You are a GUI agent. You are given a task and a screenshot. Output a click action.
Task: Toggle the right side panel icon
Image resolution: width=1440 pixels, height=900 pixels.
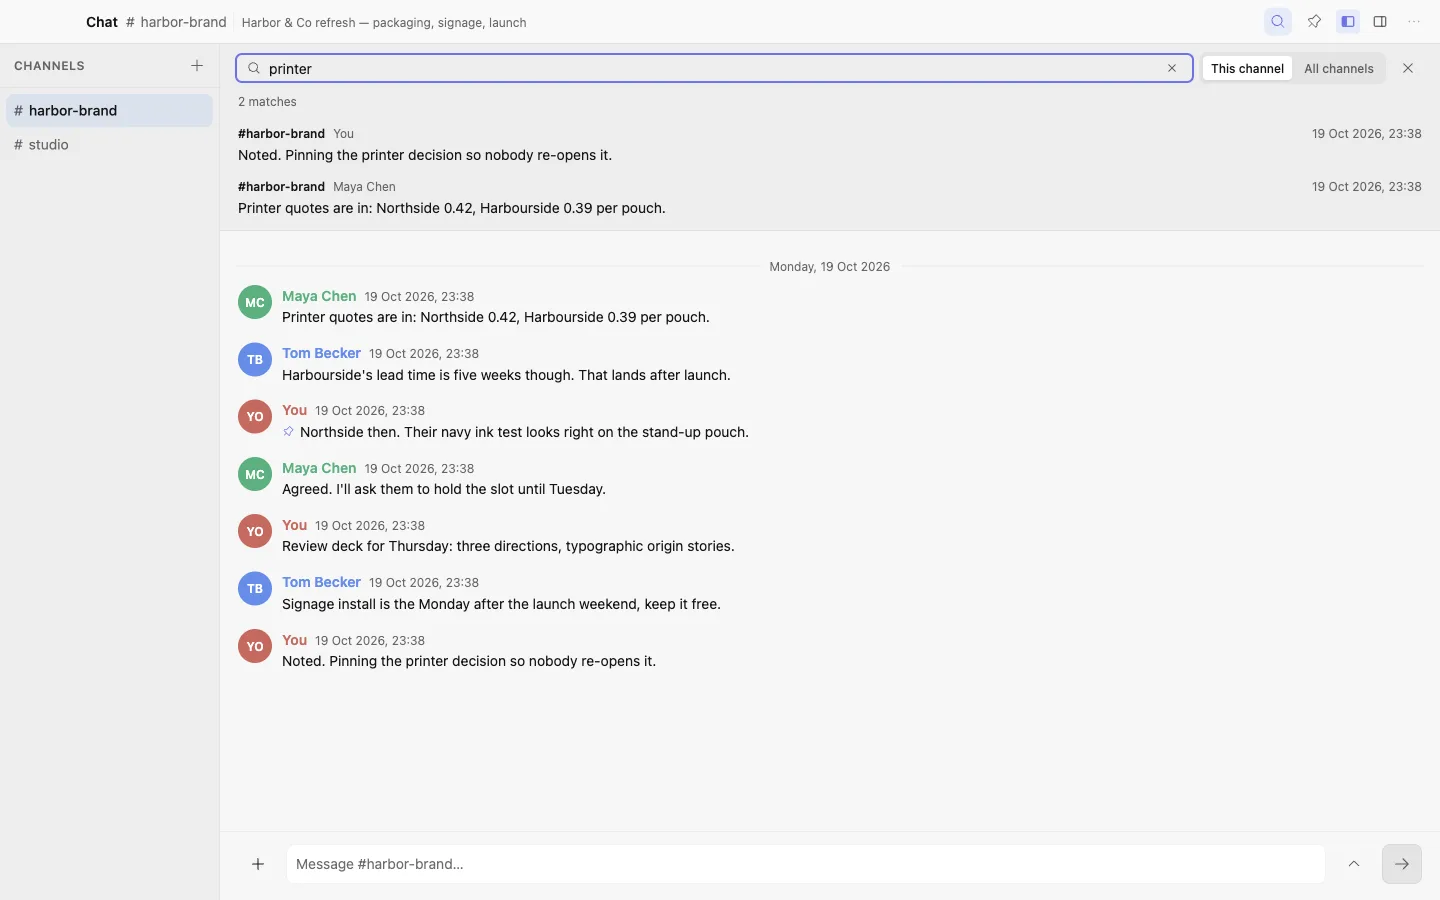(1380, 21)
